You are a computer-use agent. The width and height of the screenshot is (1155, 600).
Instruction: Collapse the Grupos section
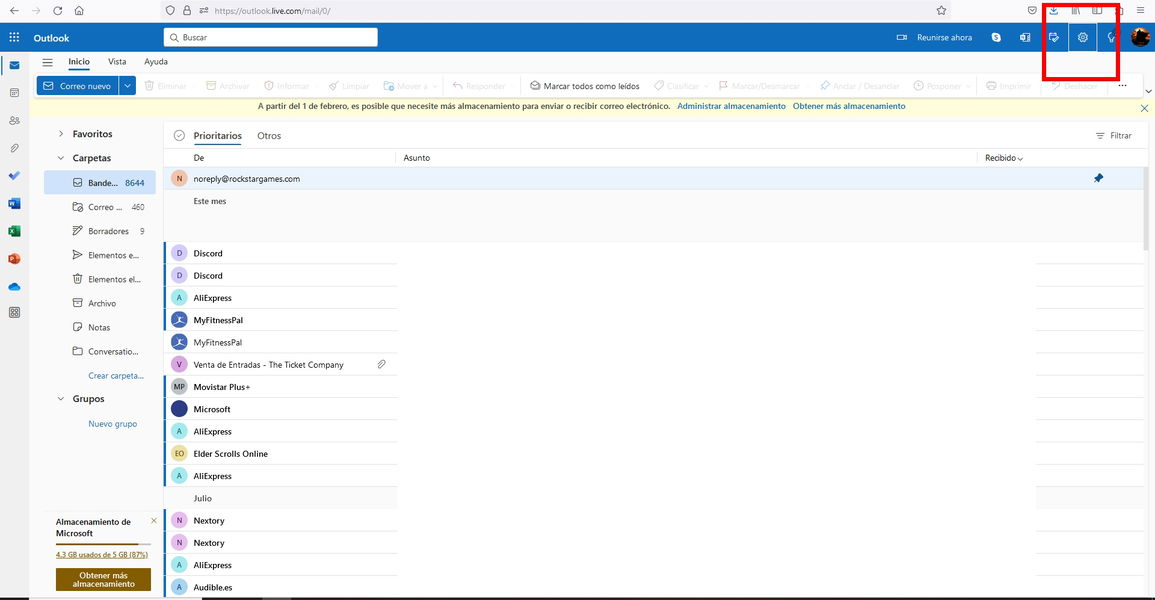(x=60, y=398)
